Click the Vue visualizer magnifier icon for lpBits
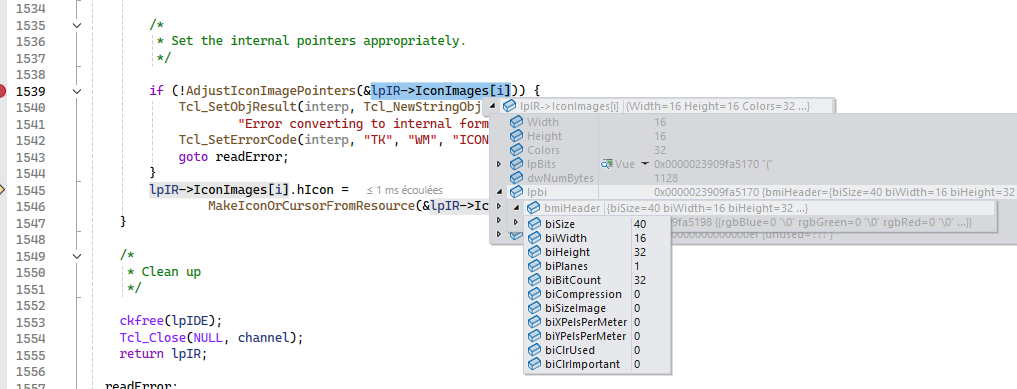The image size is (1017, 389). tap(607, 164)
